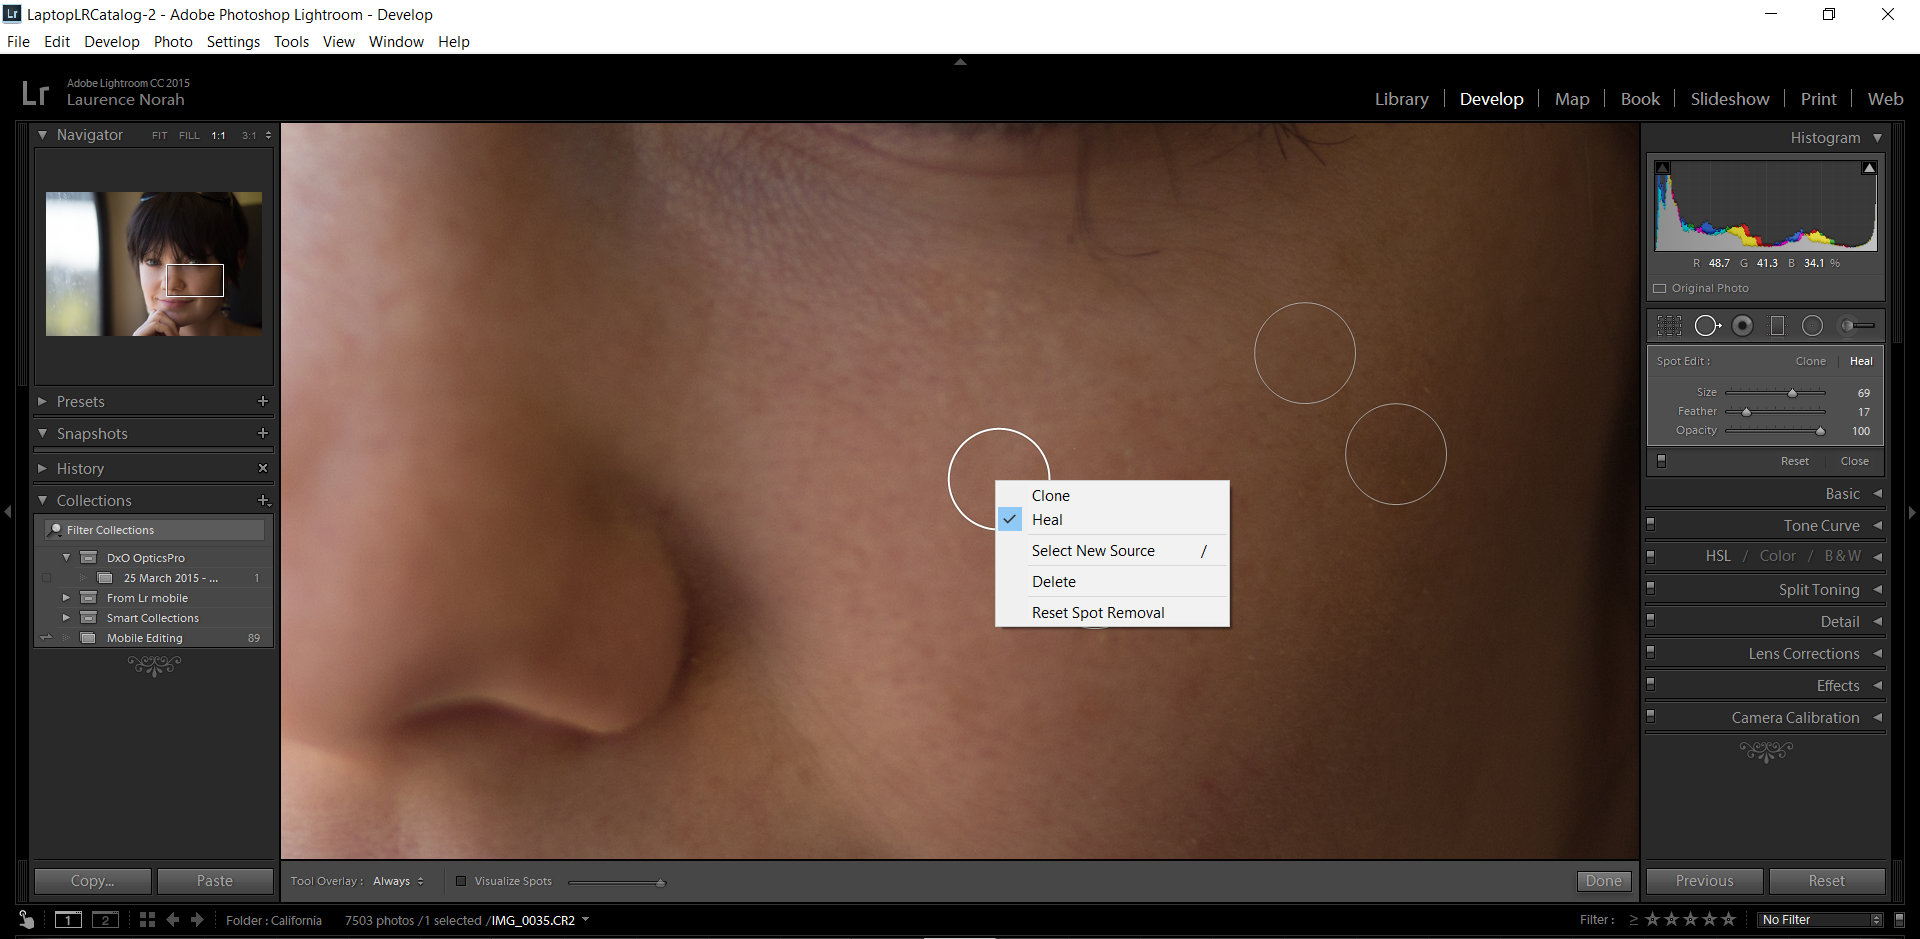Toggle filters switch at bottom right
The height and width of the screenshot is (939, 1920).
pyautogui.click(x=1899, y=920)
